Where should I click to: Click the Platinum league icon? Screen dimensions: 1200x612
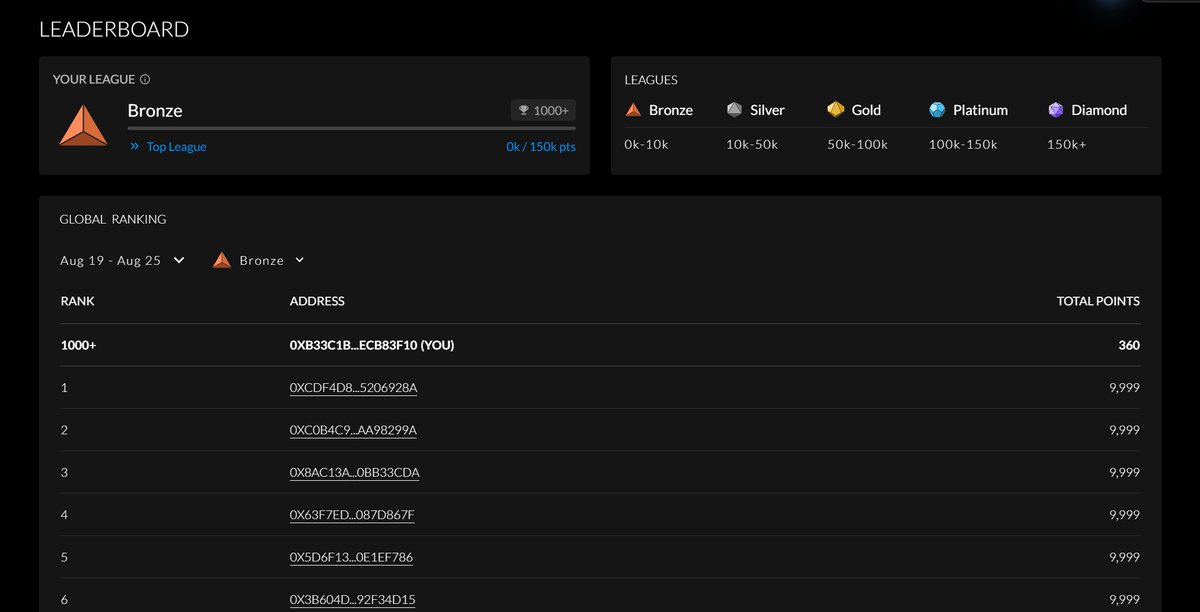(937, 110)
